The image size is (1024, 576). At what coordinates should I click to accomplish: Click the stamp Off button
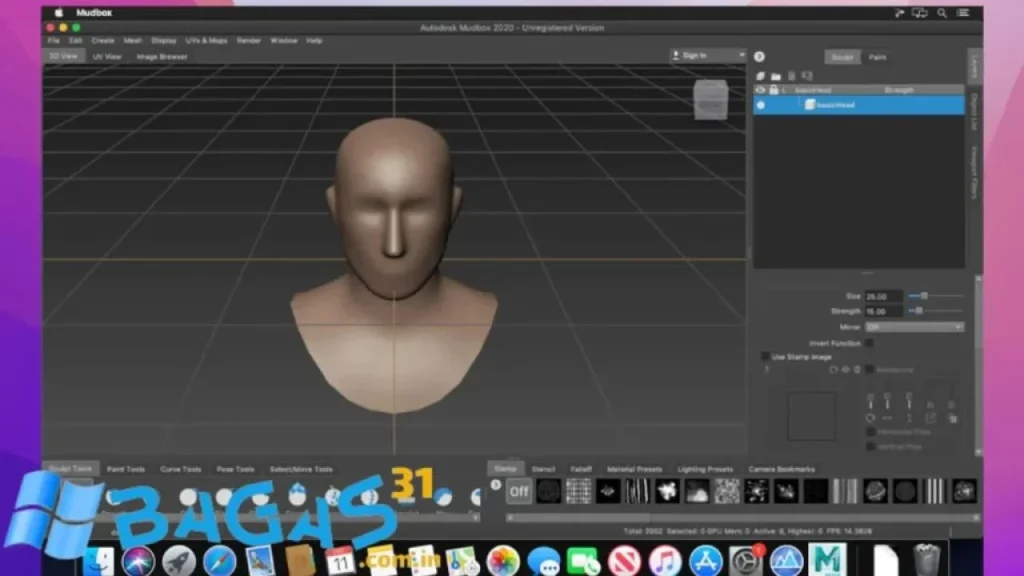pos(519,492)
